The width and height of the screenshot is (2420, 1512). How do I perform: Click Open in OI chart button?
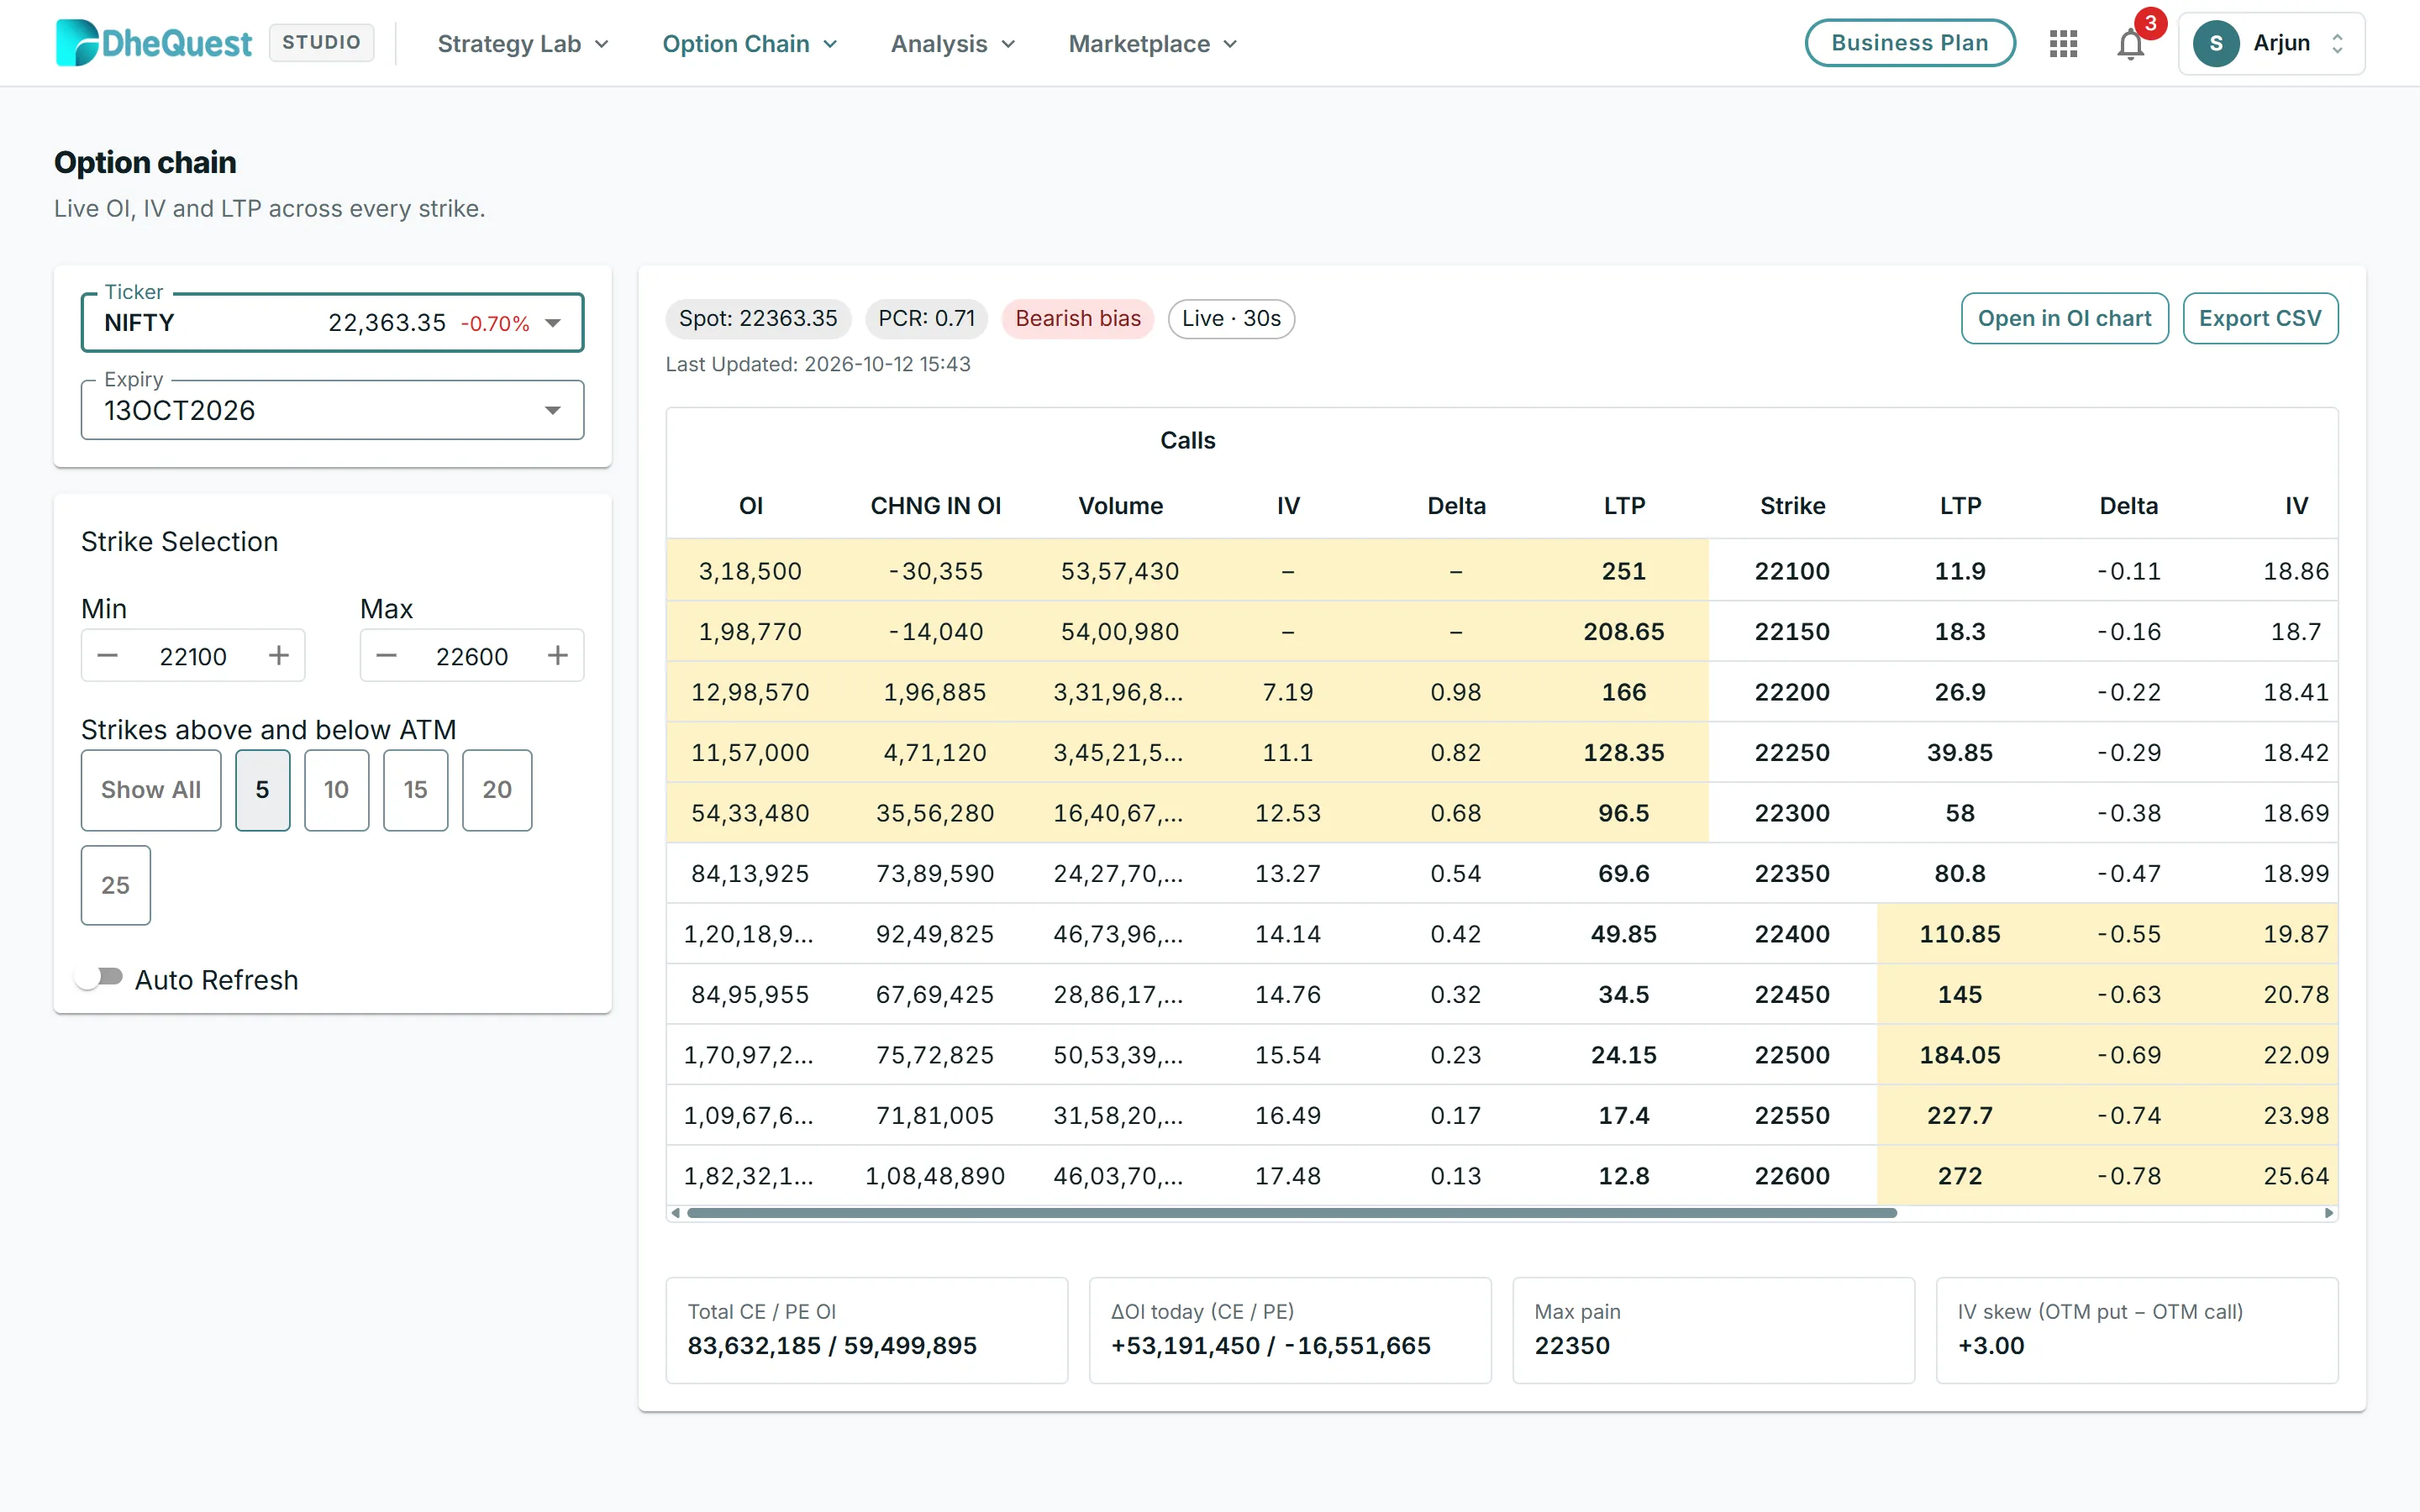[2064, 318]
